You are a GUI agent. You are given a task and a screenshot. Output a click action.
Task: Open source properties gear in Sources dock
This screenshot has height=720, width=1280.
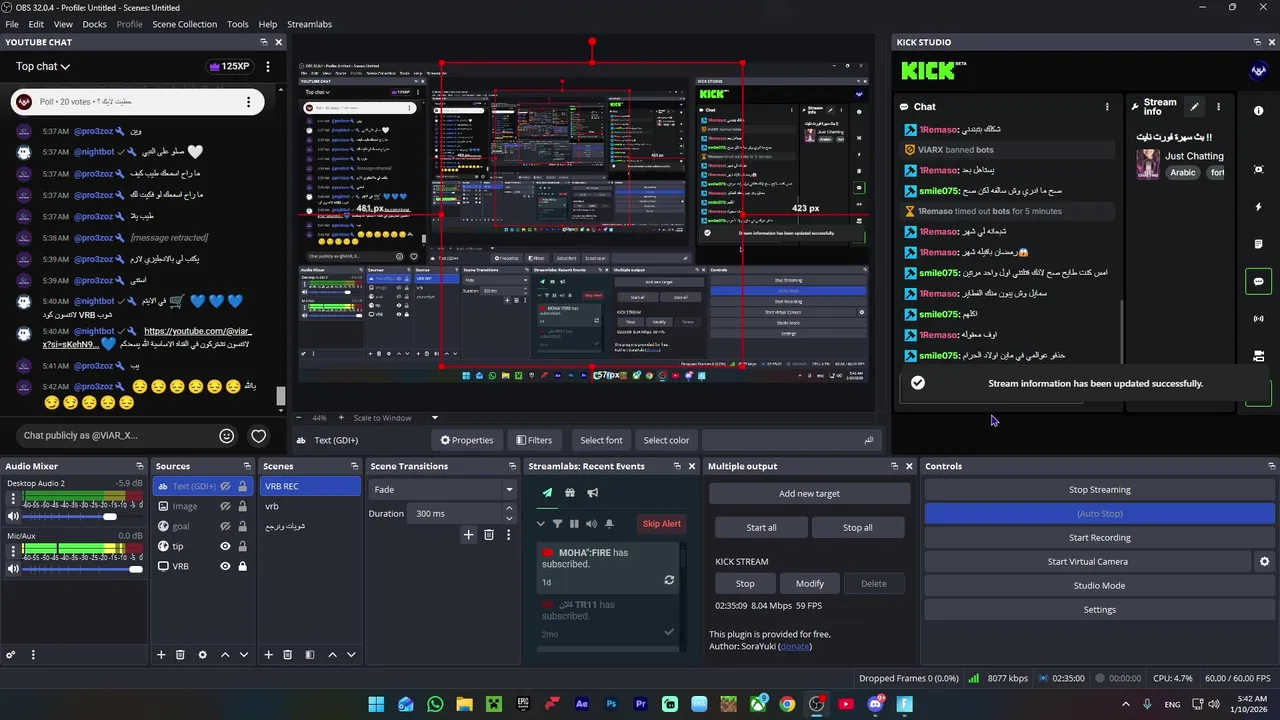coord(202,655)
